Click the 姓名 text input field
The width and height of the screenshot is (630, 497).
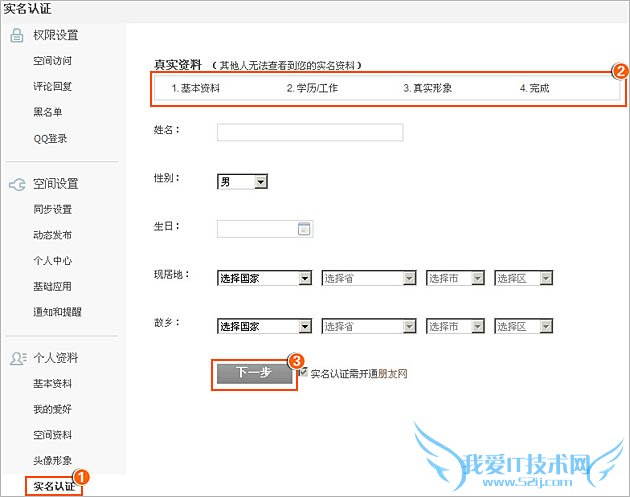pos(310,132)
